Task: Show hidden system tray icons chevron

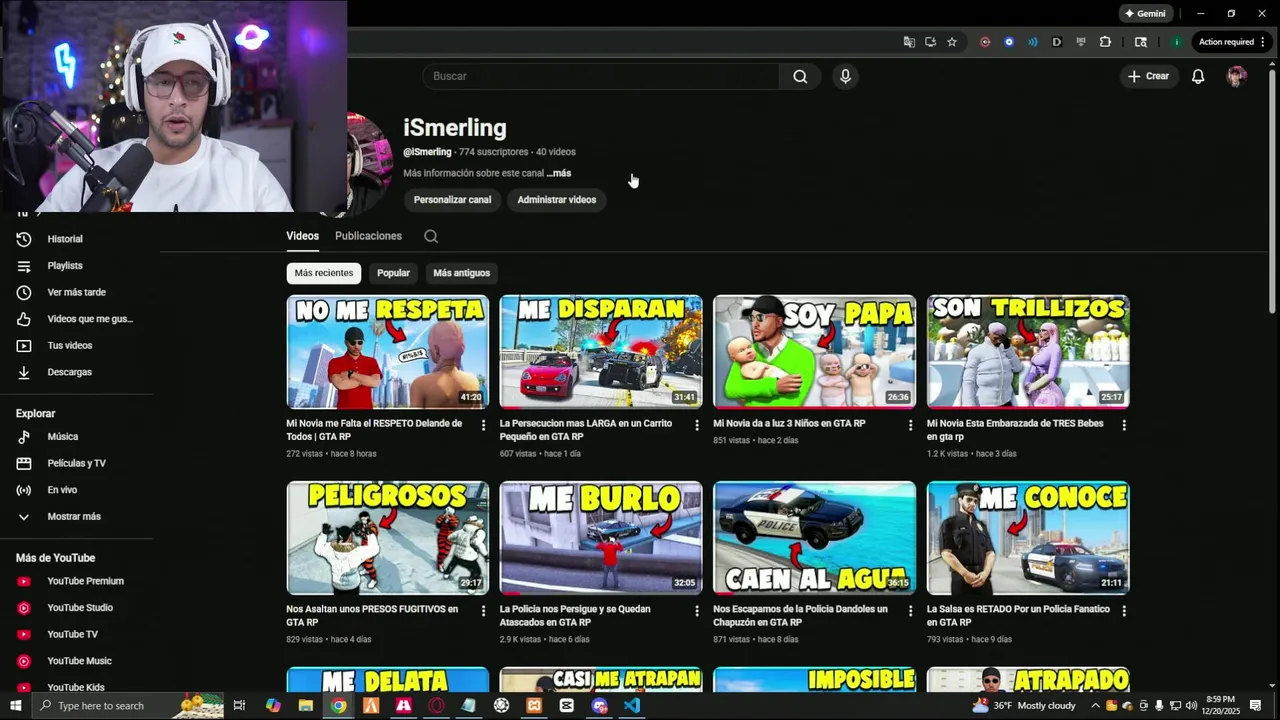Action: point(1095,706)
